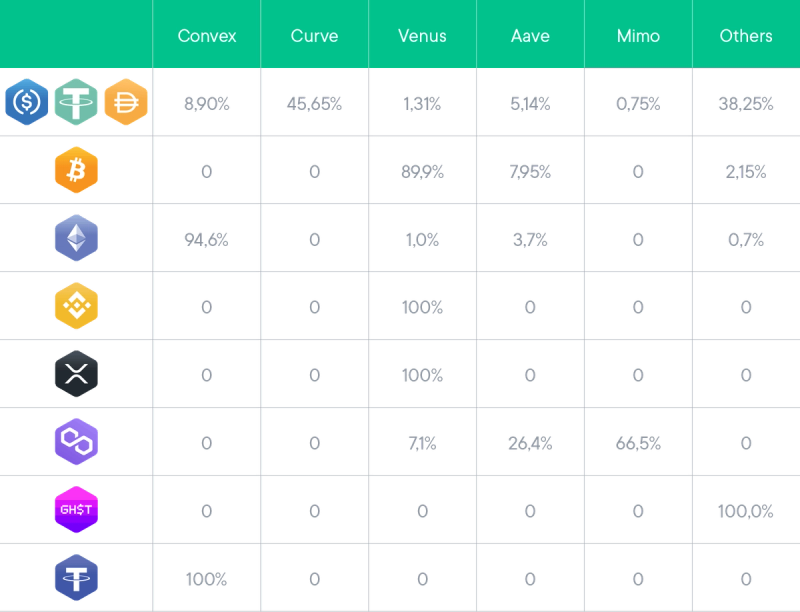Click the 0,7% Others cell
Image resolution: width=800 pixels, height=612 pixels.
(746, 240)
